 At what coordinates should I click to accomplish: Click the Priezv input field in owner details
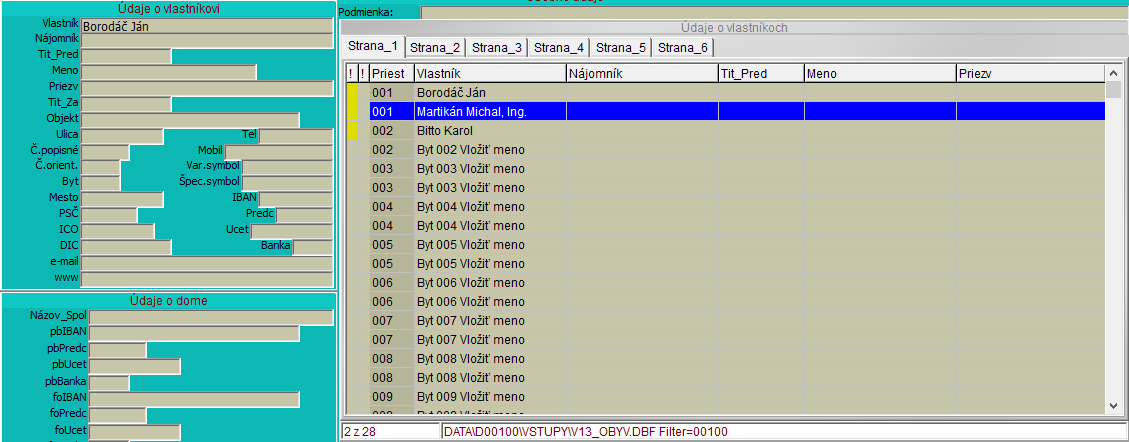point(207,88)
